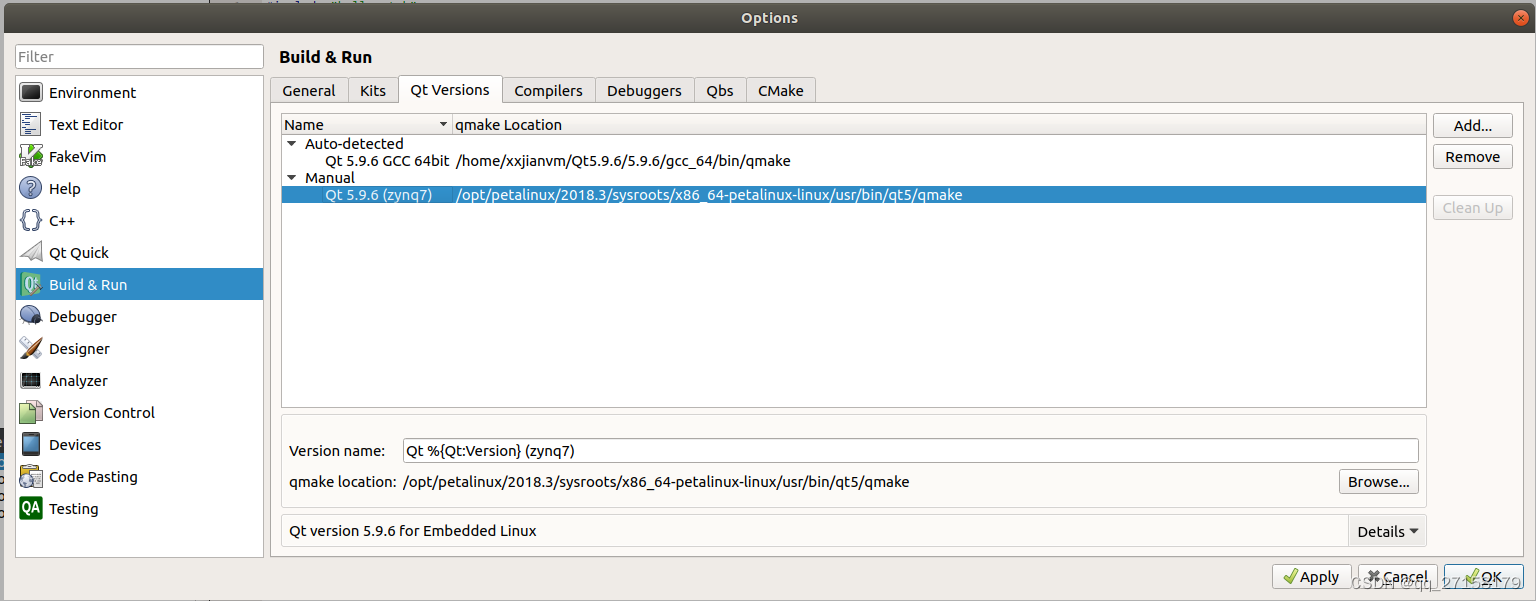The width and height of the screenshot is (1536, 601).
Task: Browse for a qmake location
Action: click(1378, 481)
